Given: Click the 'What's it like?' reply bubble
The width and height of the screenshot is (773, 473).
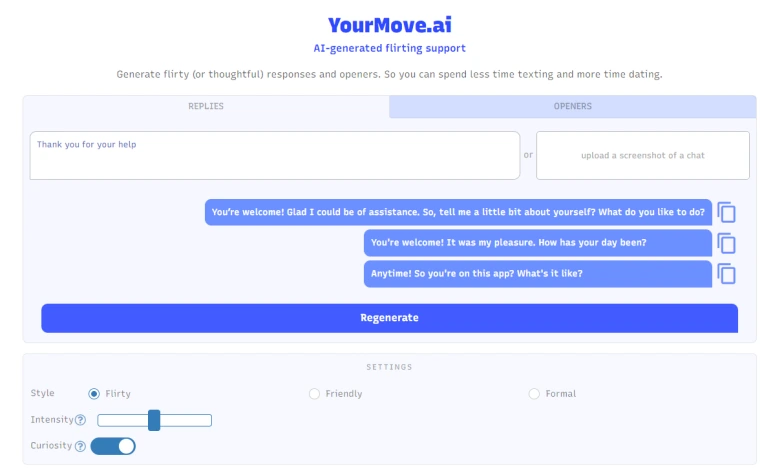Looking at the screenshot, I should 538,274.
